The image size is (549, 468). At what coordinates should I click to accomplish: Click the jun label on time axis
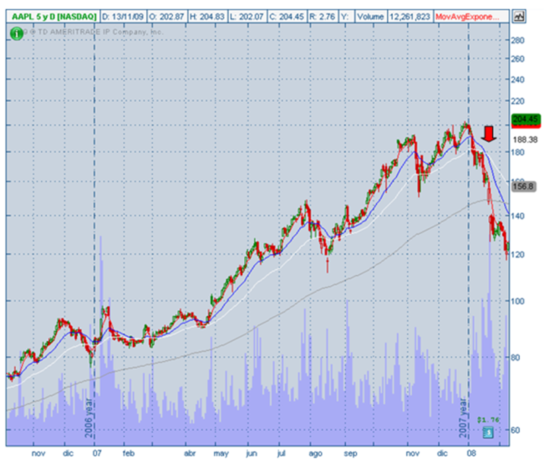251,454
